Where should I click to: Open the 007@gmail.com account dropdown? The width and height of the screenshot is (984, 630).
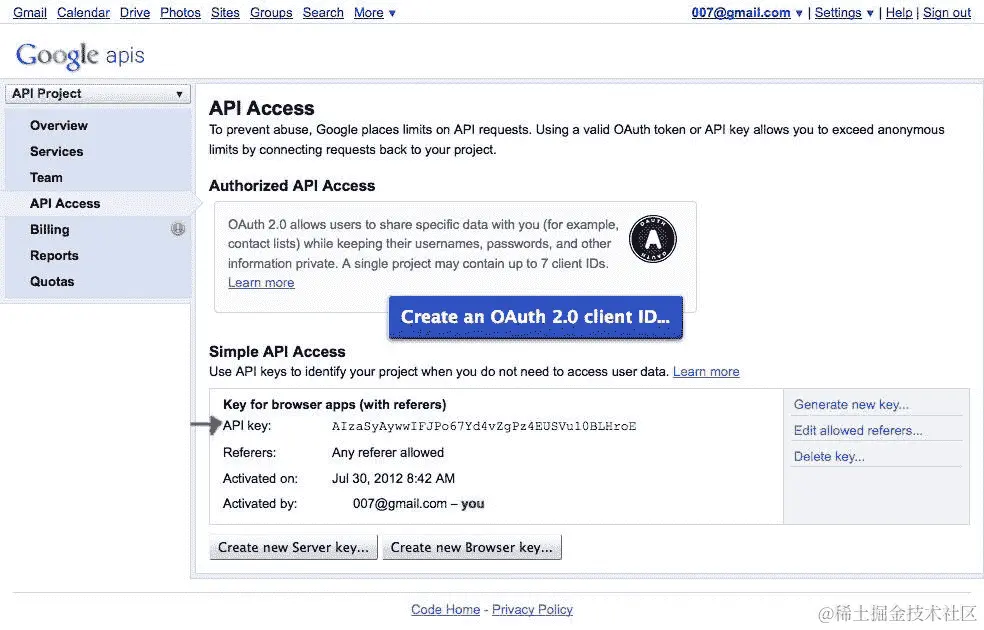tap(746, 13)
